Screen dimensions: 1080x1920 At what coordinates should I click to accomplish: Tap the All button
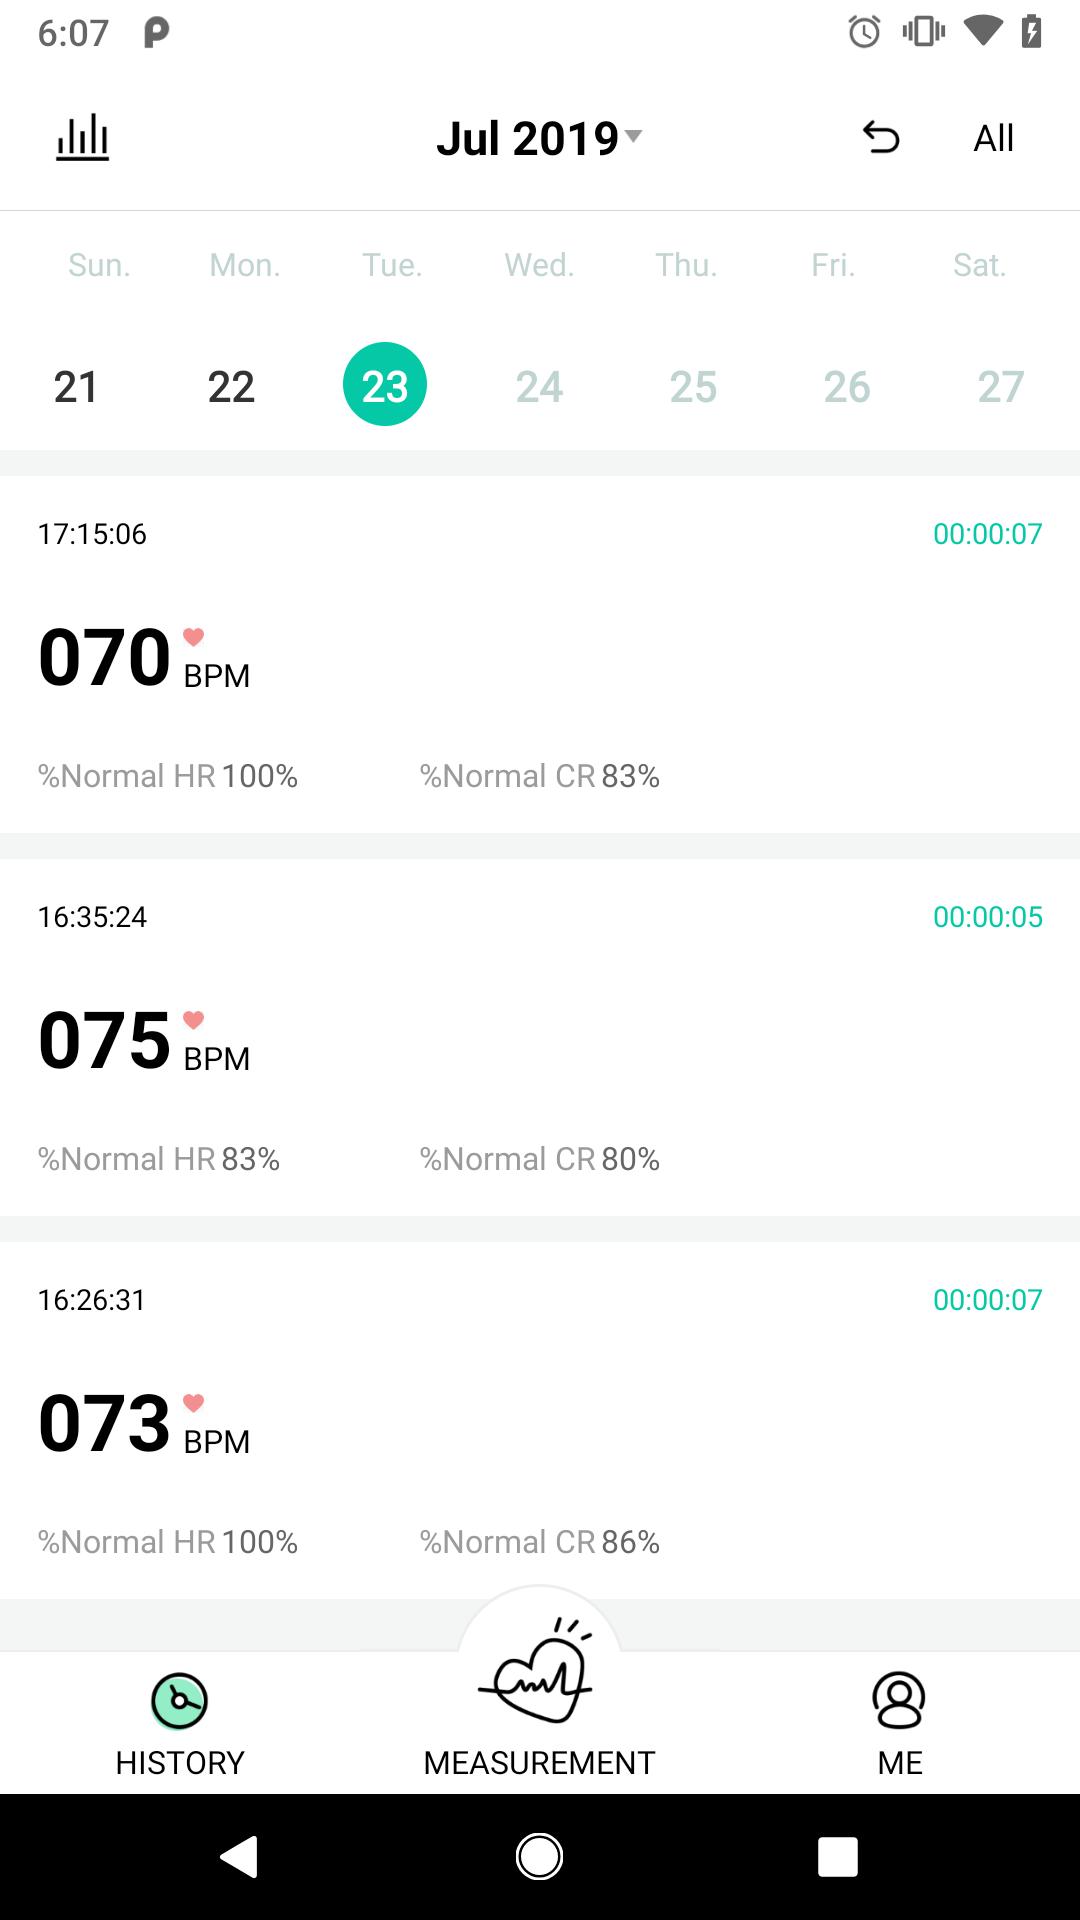point(994,138)
